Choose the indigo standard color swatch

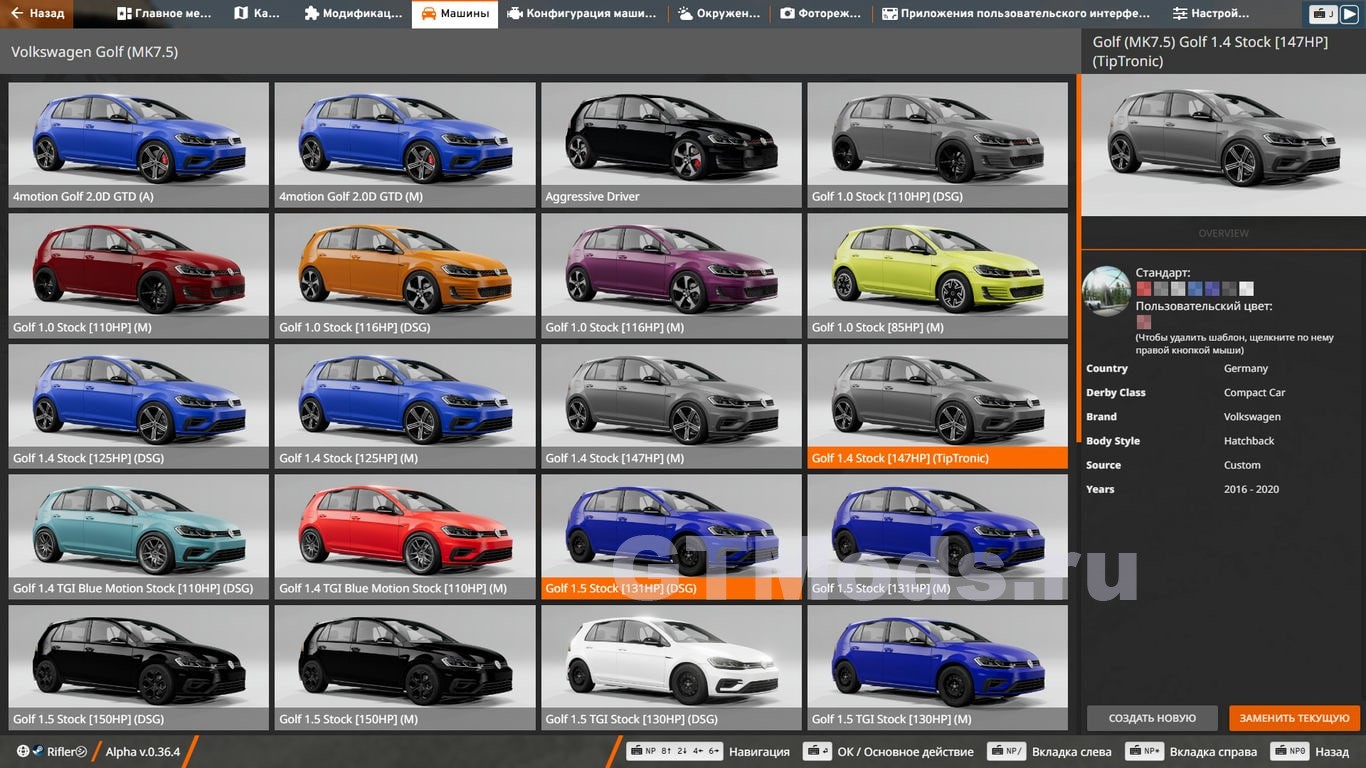coord(1212,288)
